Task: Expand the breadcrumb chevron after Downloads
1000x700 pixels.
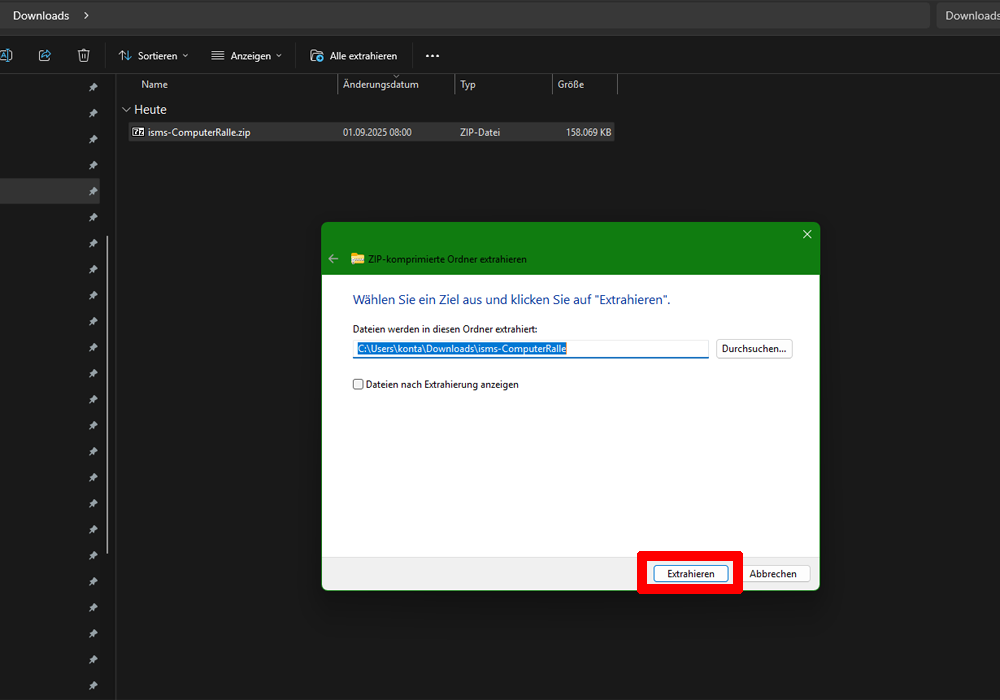Action: pos(86,15)
